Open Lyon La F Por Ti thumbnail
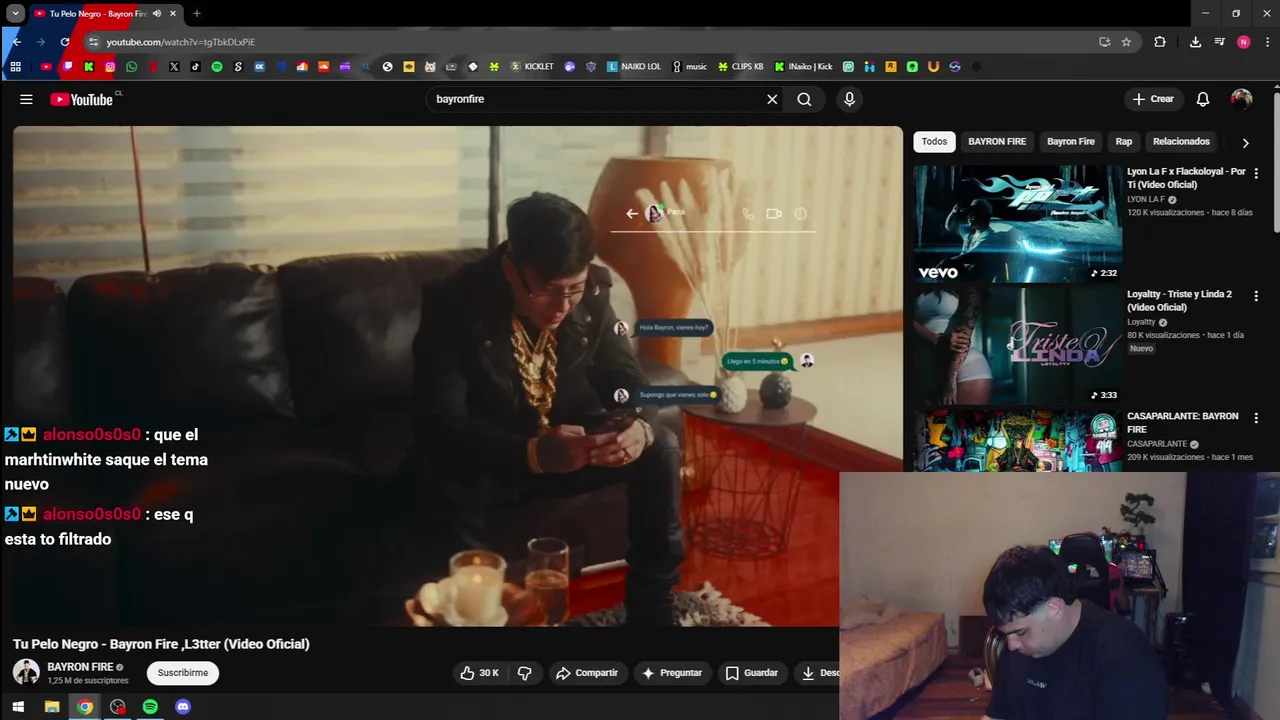Screen dimensions: 1280x720 coord(1017,223)
